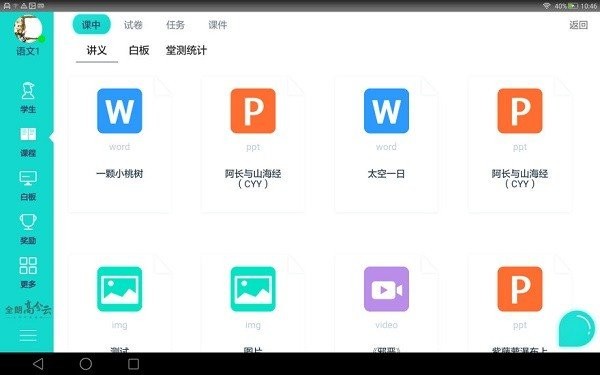The width and height of the screenshot is (600, 375).
Task: Open the ppt icon in second row
Action: [520, 289]
